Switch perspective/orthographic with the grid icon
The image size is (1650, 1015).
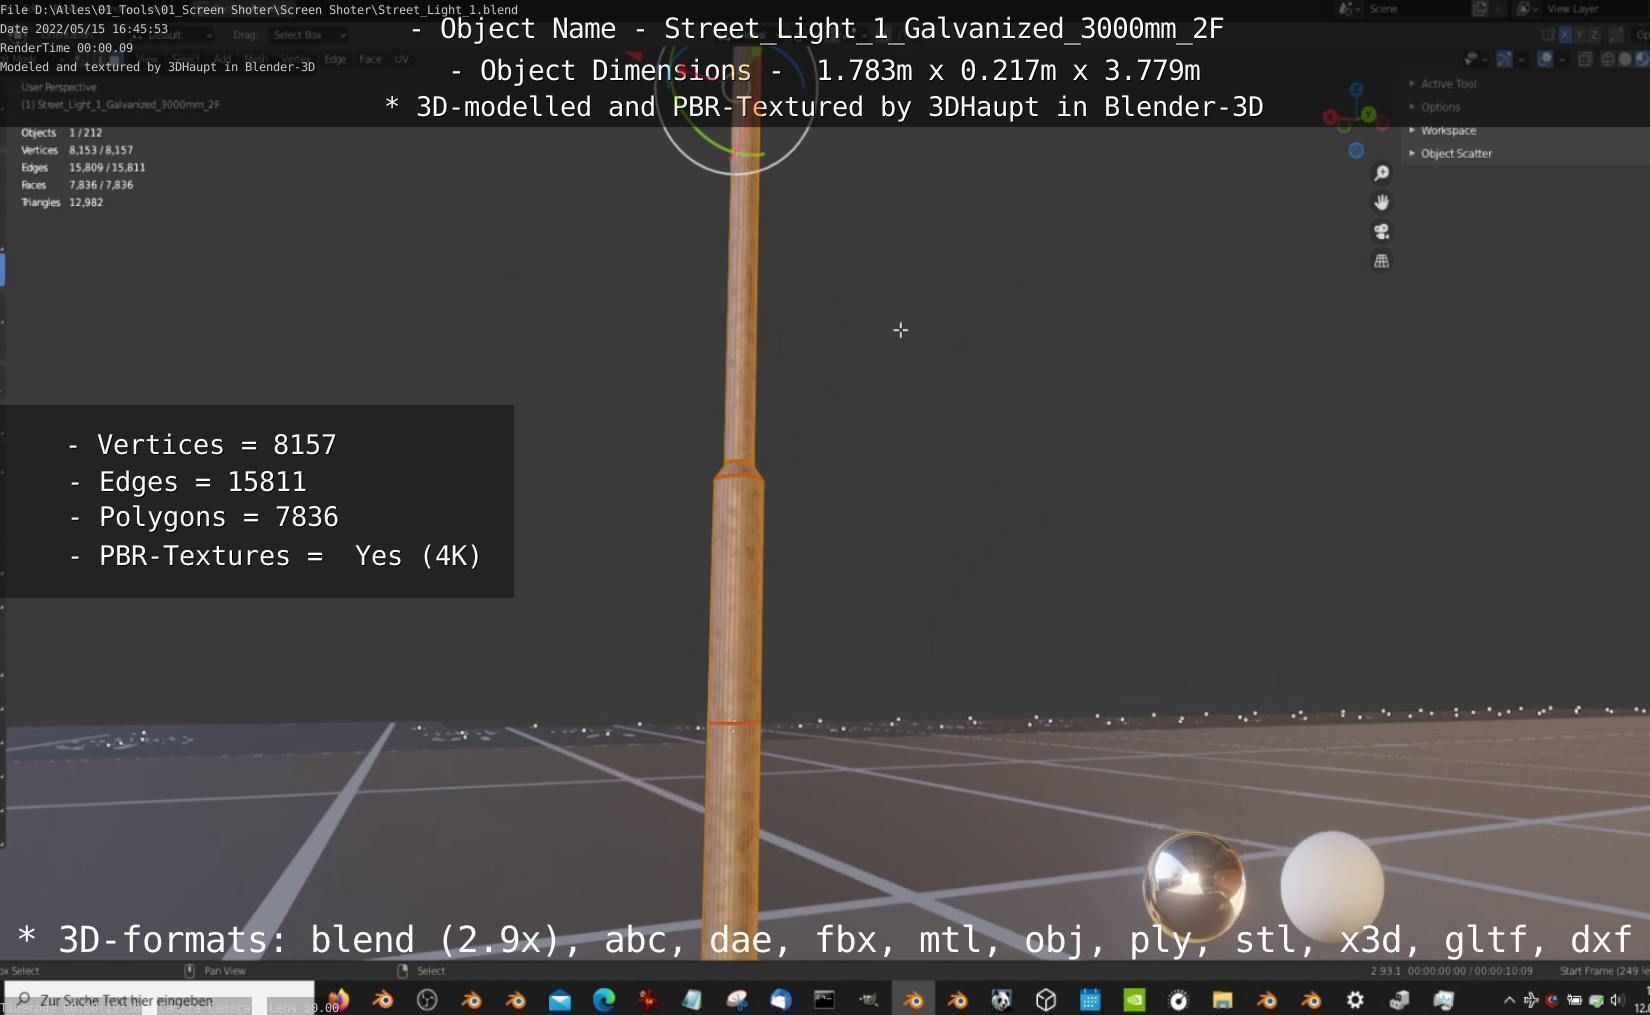pos(1381,261)
